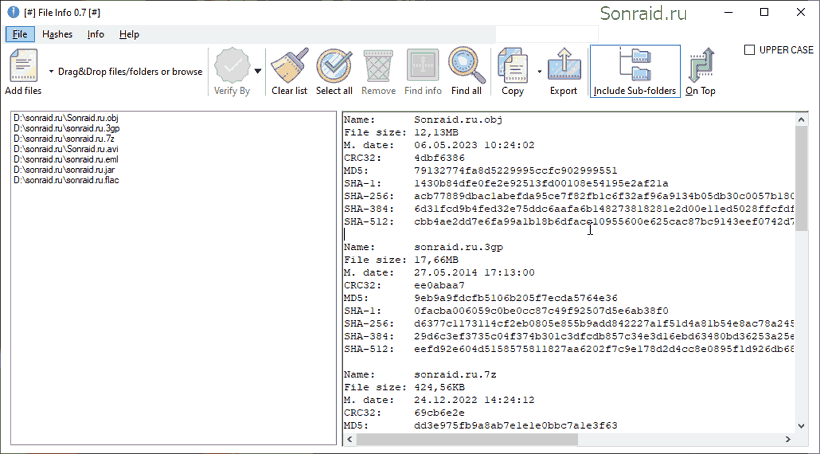Click MD5 hash dd3e975fb9a8ab7e1e1e0bbc7a1e3f63
The image size is (820, 454).
(x=516, y=426)
